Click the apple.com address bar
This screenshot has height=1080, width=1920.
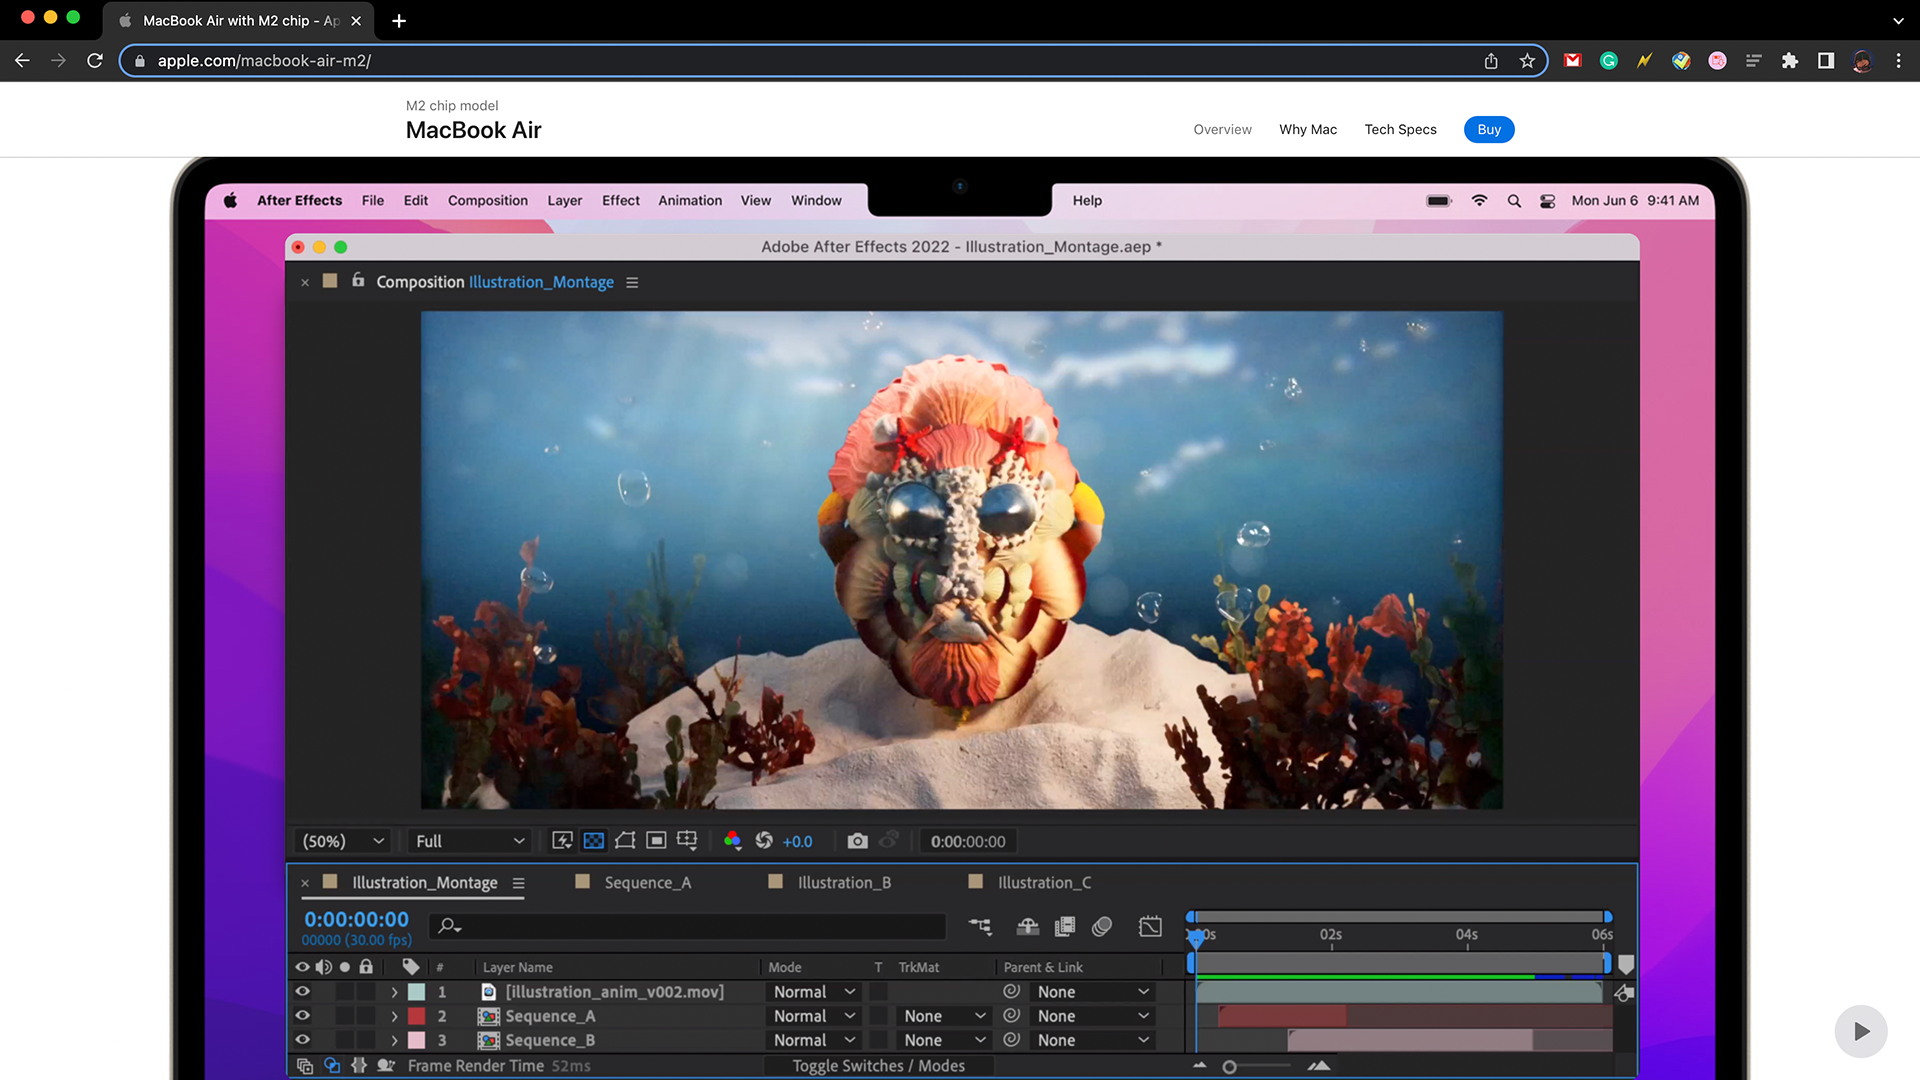[800, 61]
